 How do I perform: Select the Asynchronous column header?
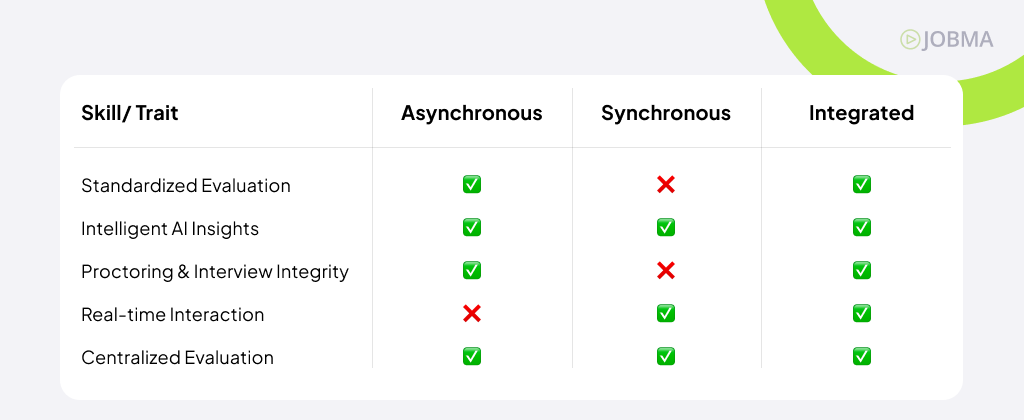pyautogui.click(x=472, y=113)
